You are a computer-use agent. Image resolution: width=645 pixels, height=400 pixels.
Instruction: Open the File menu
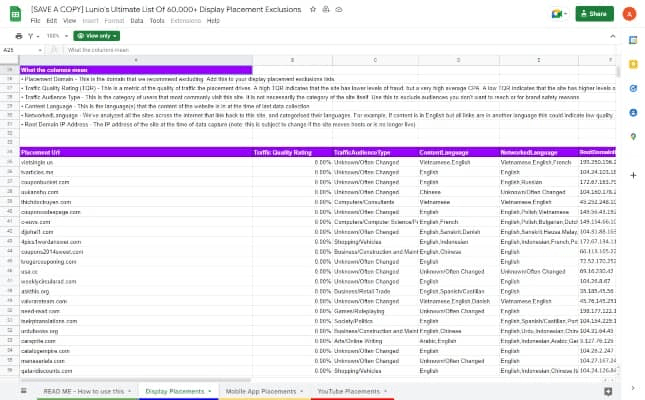35,21
